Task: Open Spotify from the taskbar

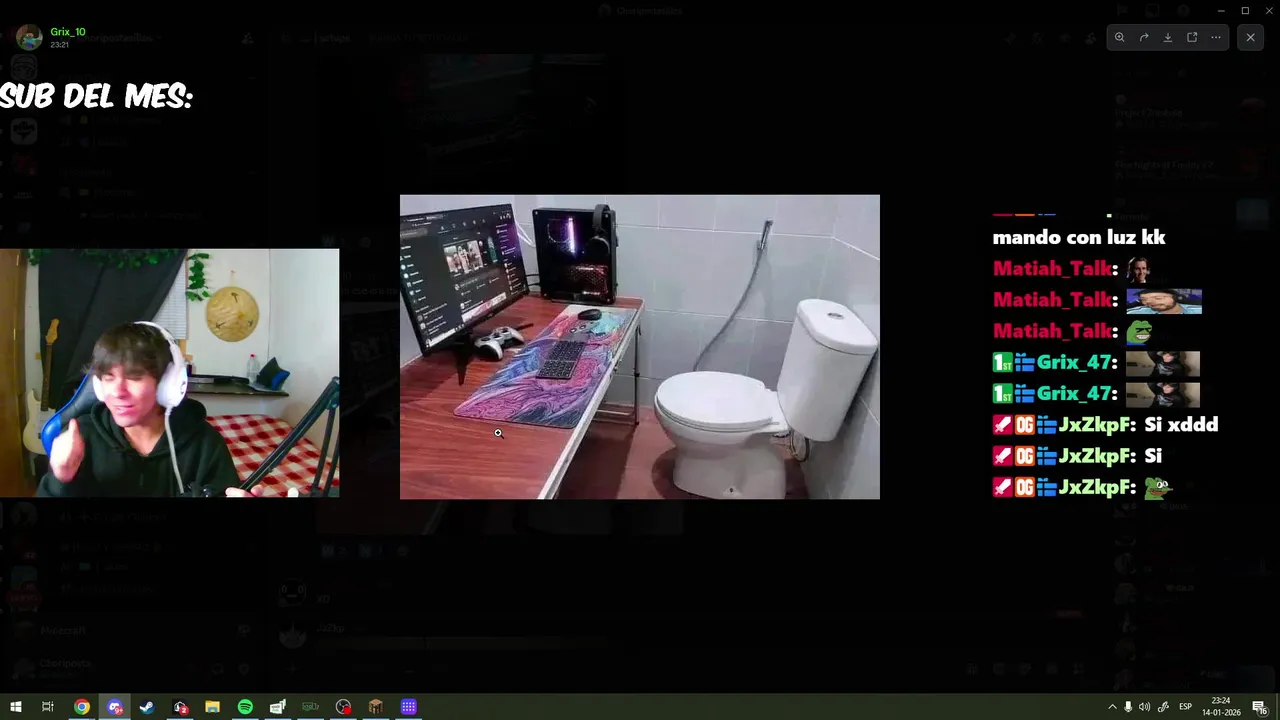Action: (245, 707)
